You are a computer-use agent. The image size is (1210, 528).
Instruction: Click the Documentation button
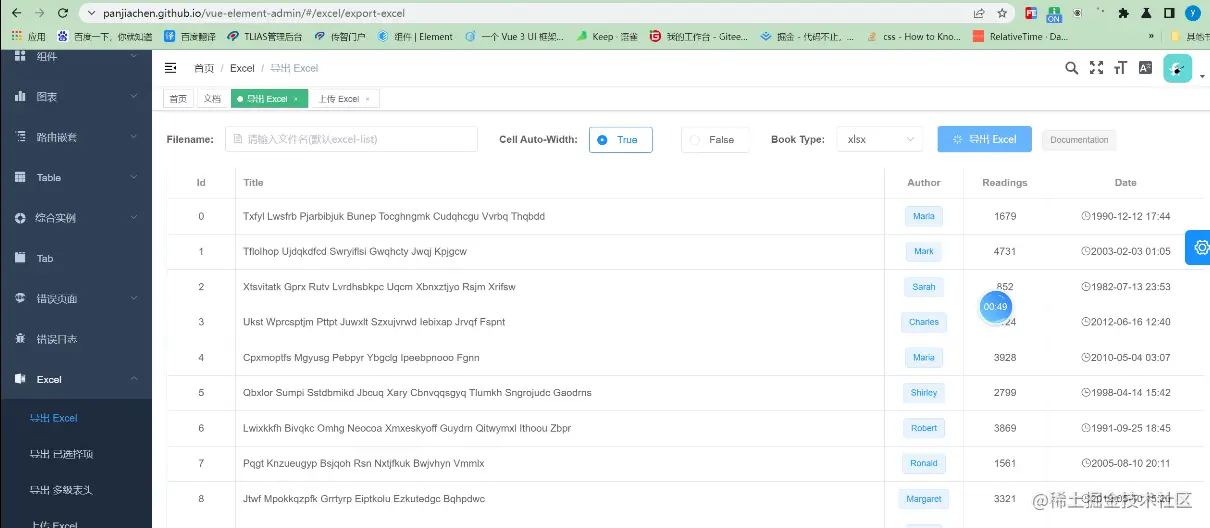1079,140
